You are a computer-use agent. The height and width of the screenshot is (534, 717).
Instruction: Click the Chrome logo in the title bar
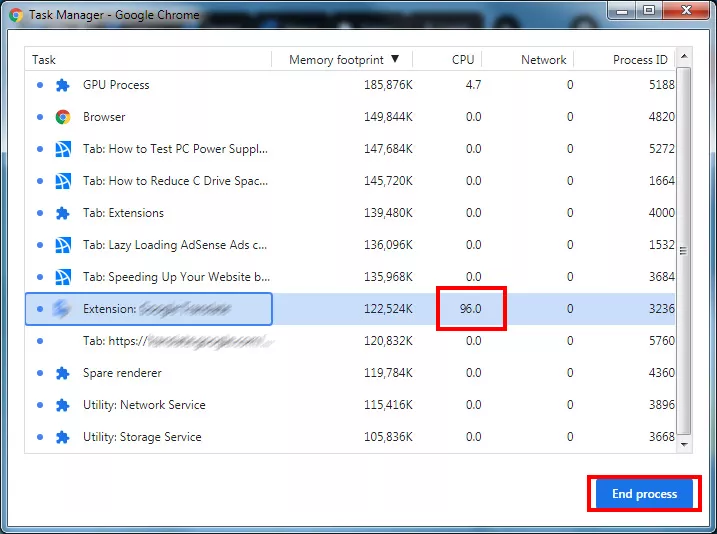pos(16,15)
